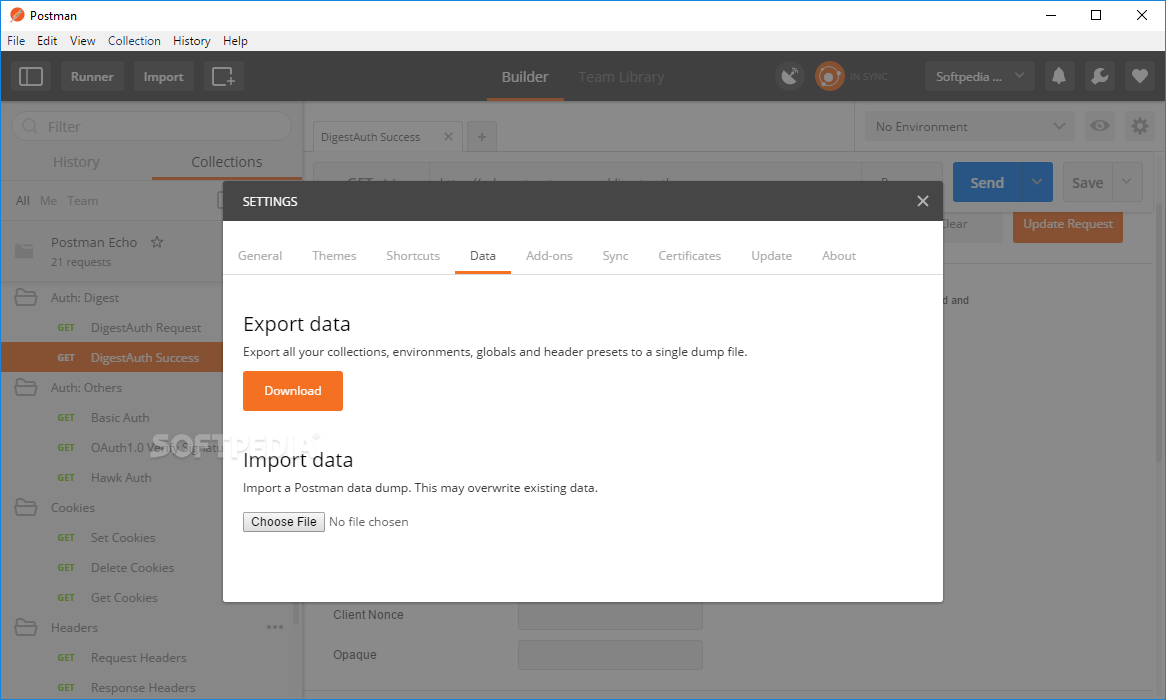The image size is (1166, 700).
Task: Open manage environments gear
Action: coord(1139,126)
